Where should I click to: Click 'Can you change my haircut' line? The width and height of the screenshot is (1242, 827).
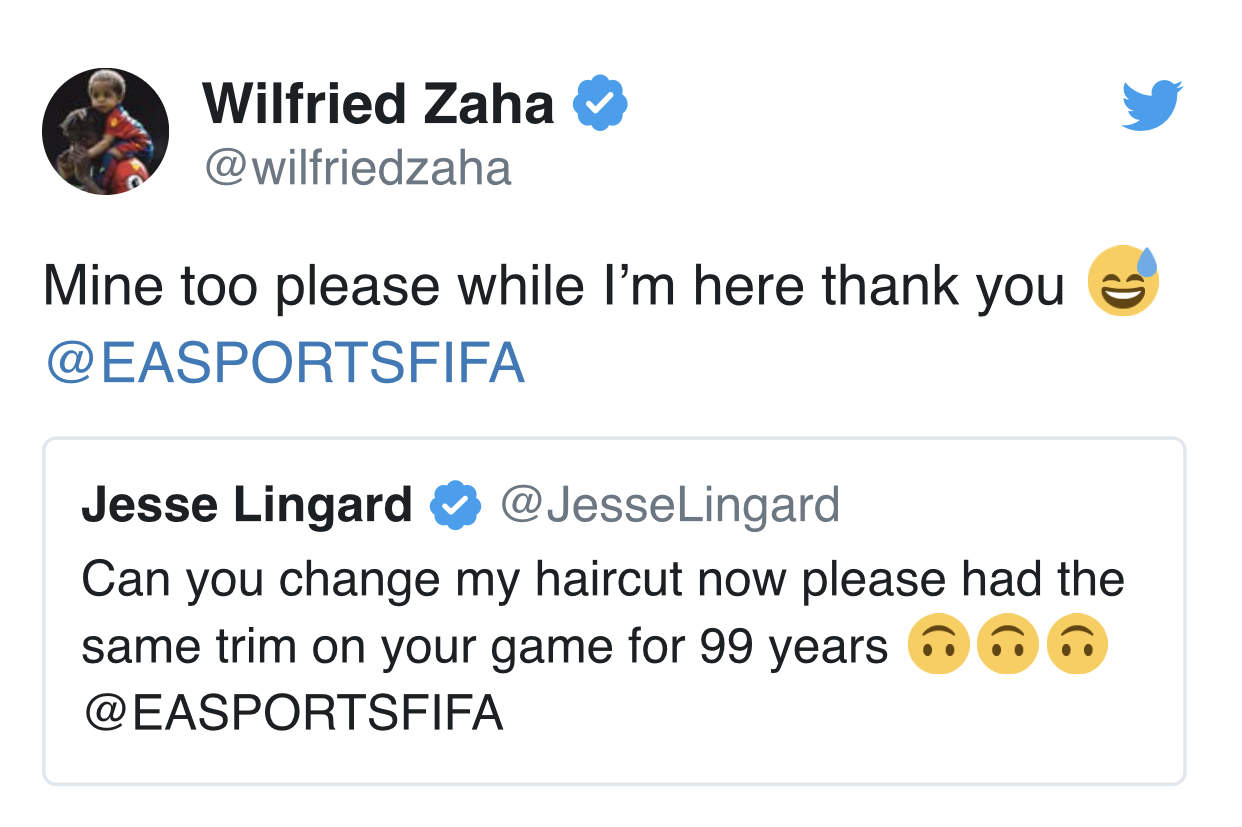click(603, 581)
